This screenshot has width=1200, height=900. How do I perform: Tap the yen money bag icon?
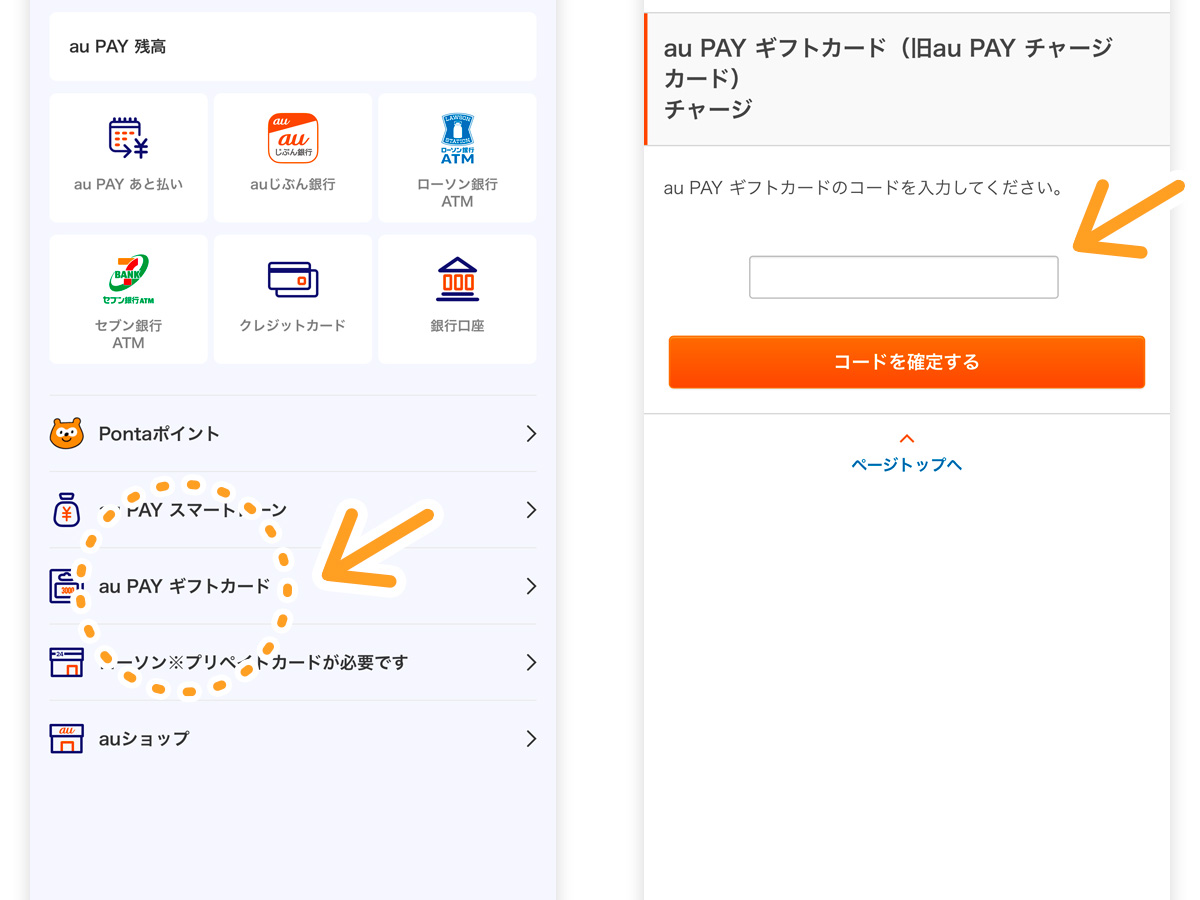(66, 510)
